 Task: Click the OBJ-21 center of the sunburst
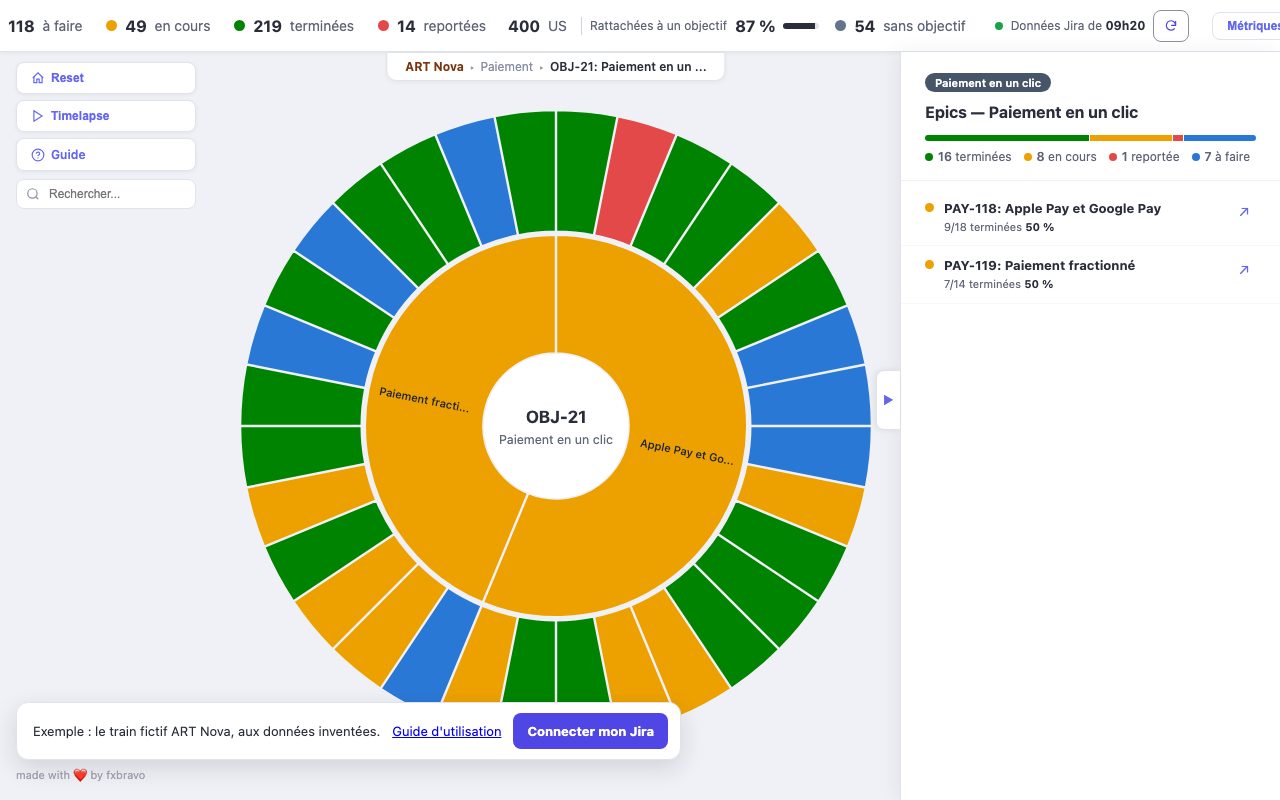(x=556, y=426)
